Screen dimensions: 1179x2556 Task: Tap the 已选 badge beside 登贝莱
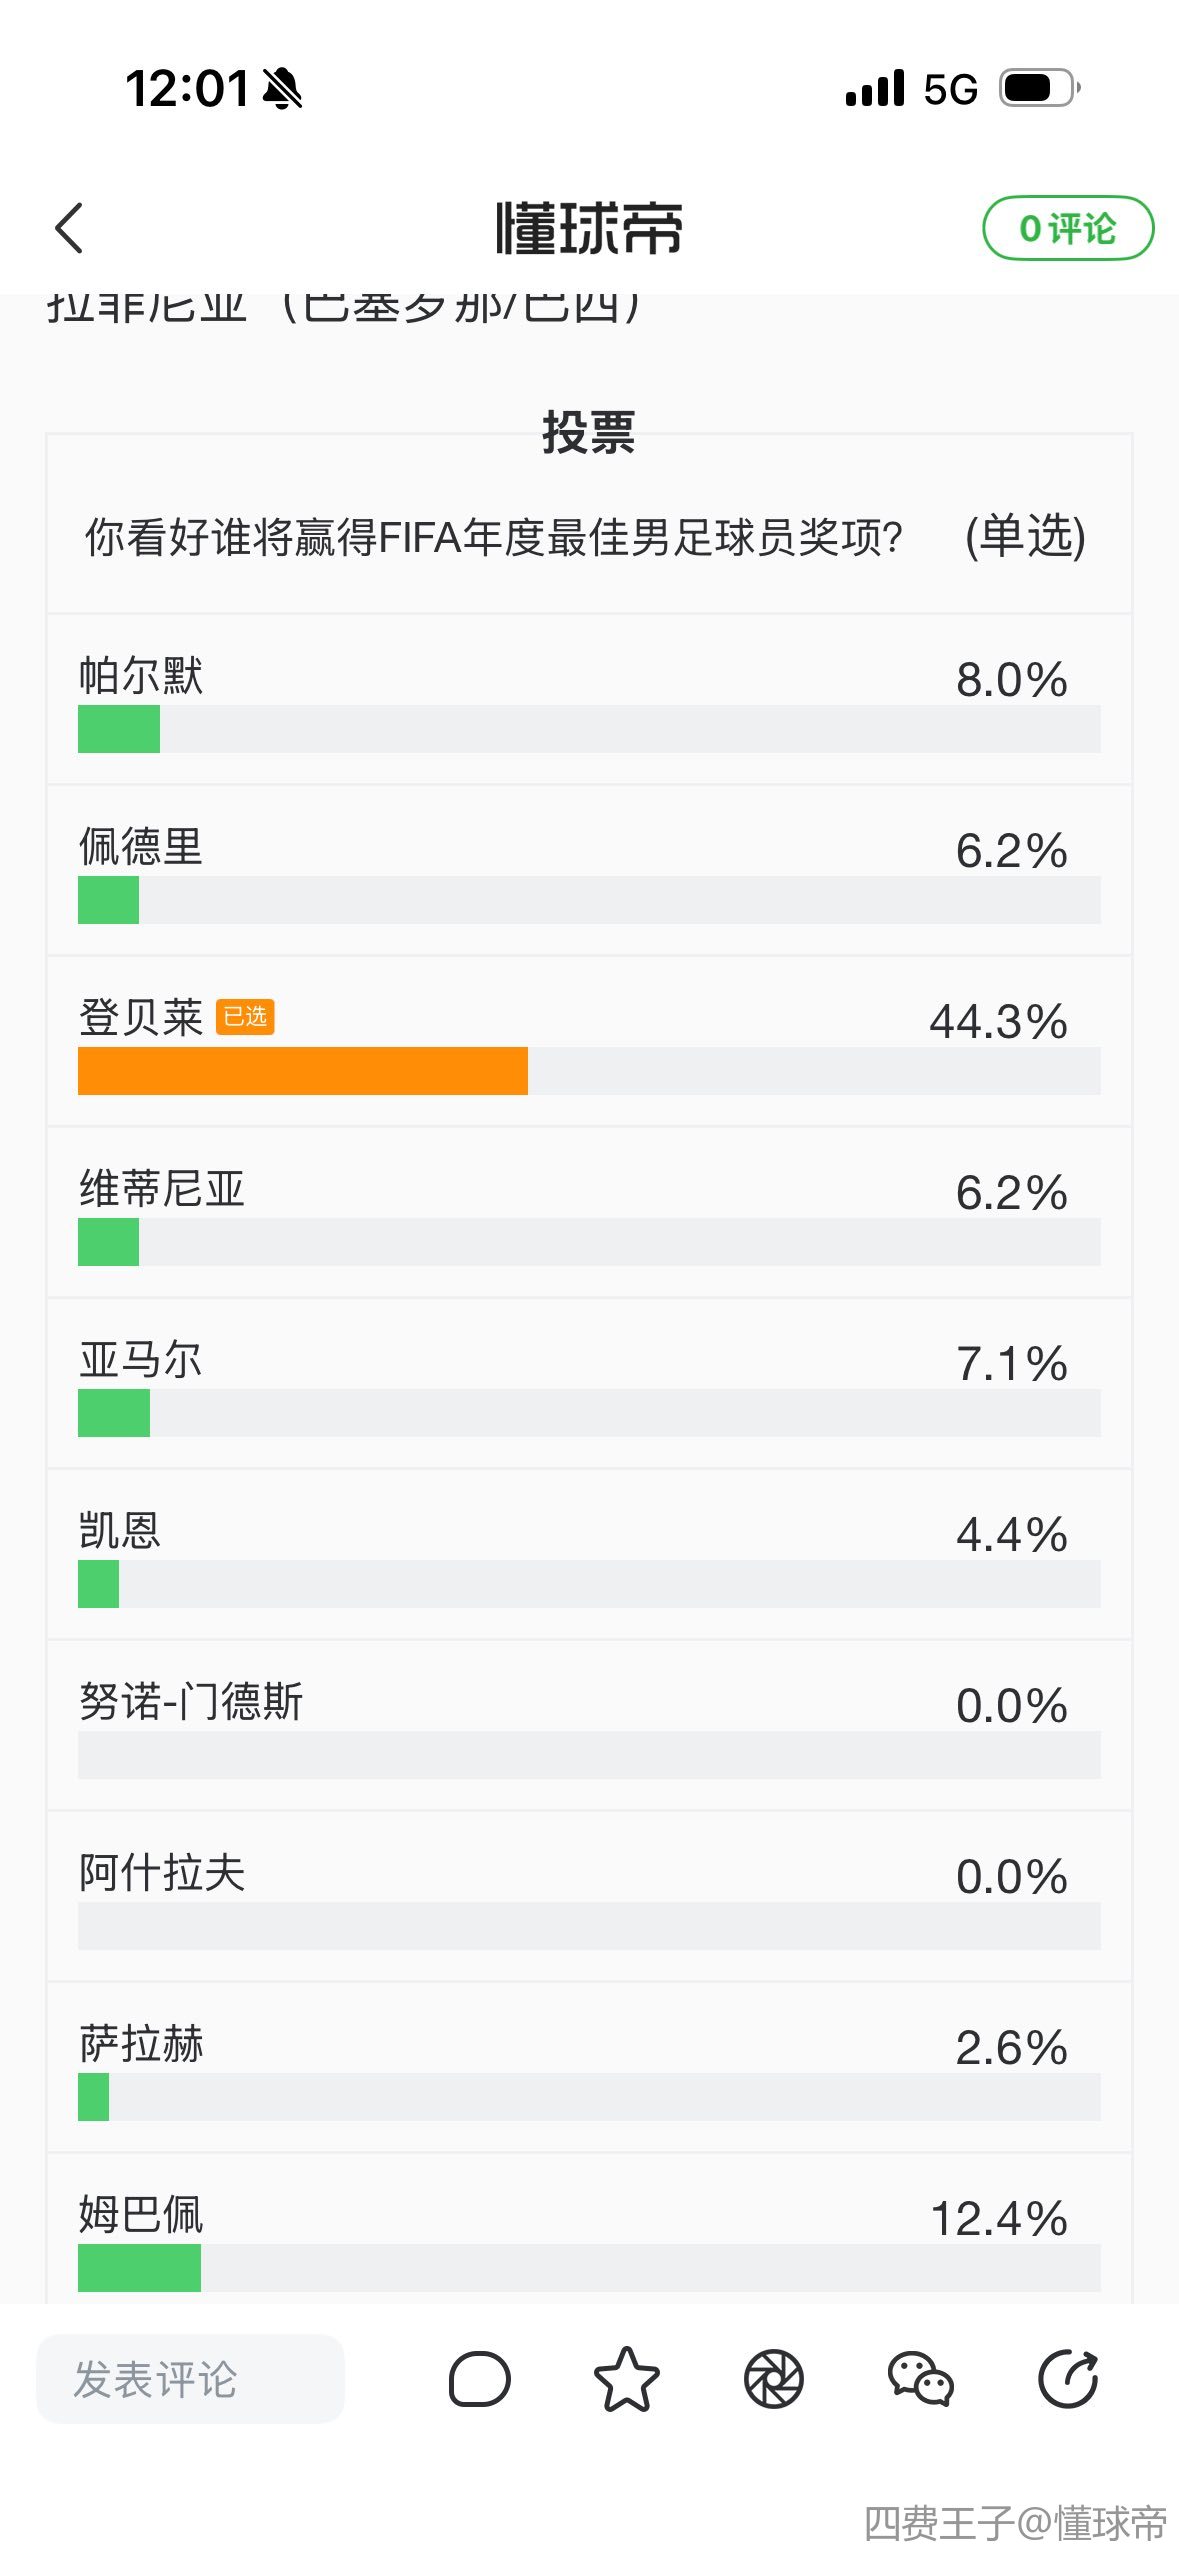point(245,1017)
